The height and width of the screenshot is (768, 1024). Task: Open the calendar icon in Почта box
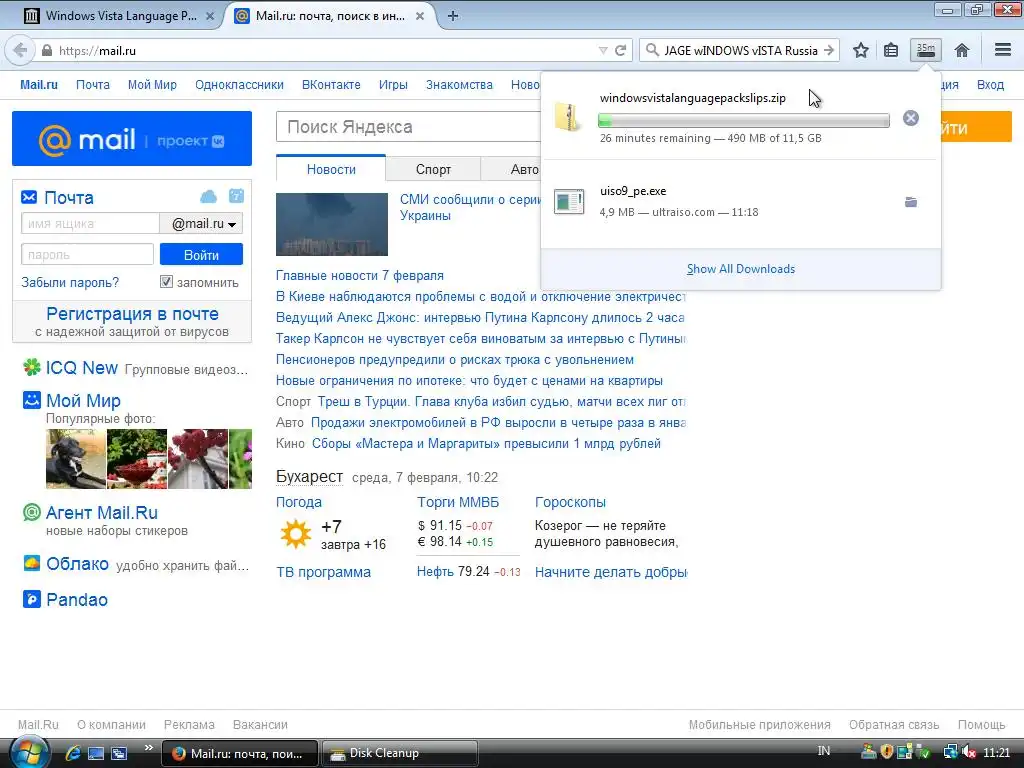[236, 196]
